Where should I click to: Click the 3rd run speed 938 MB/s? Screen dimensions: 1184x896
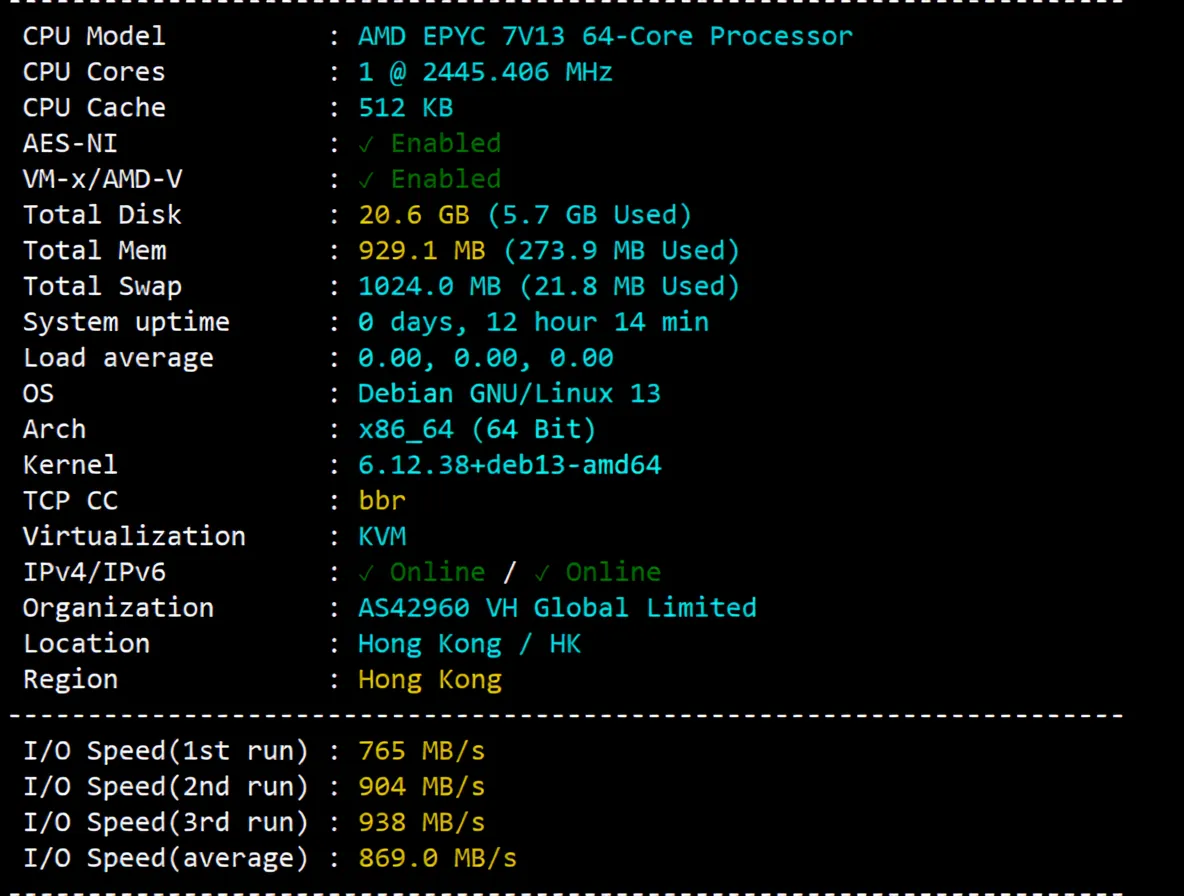[421, 822]
